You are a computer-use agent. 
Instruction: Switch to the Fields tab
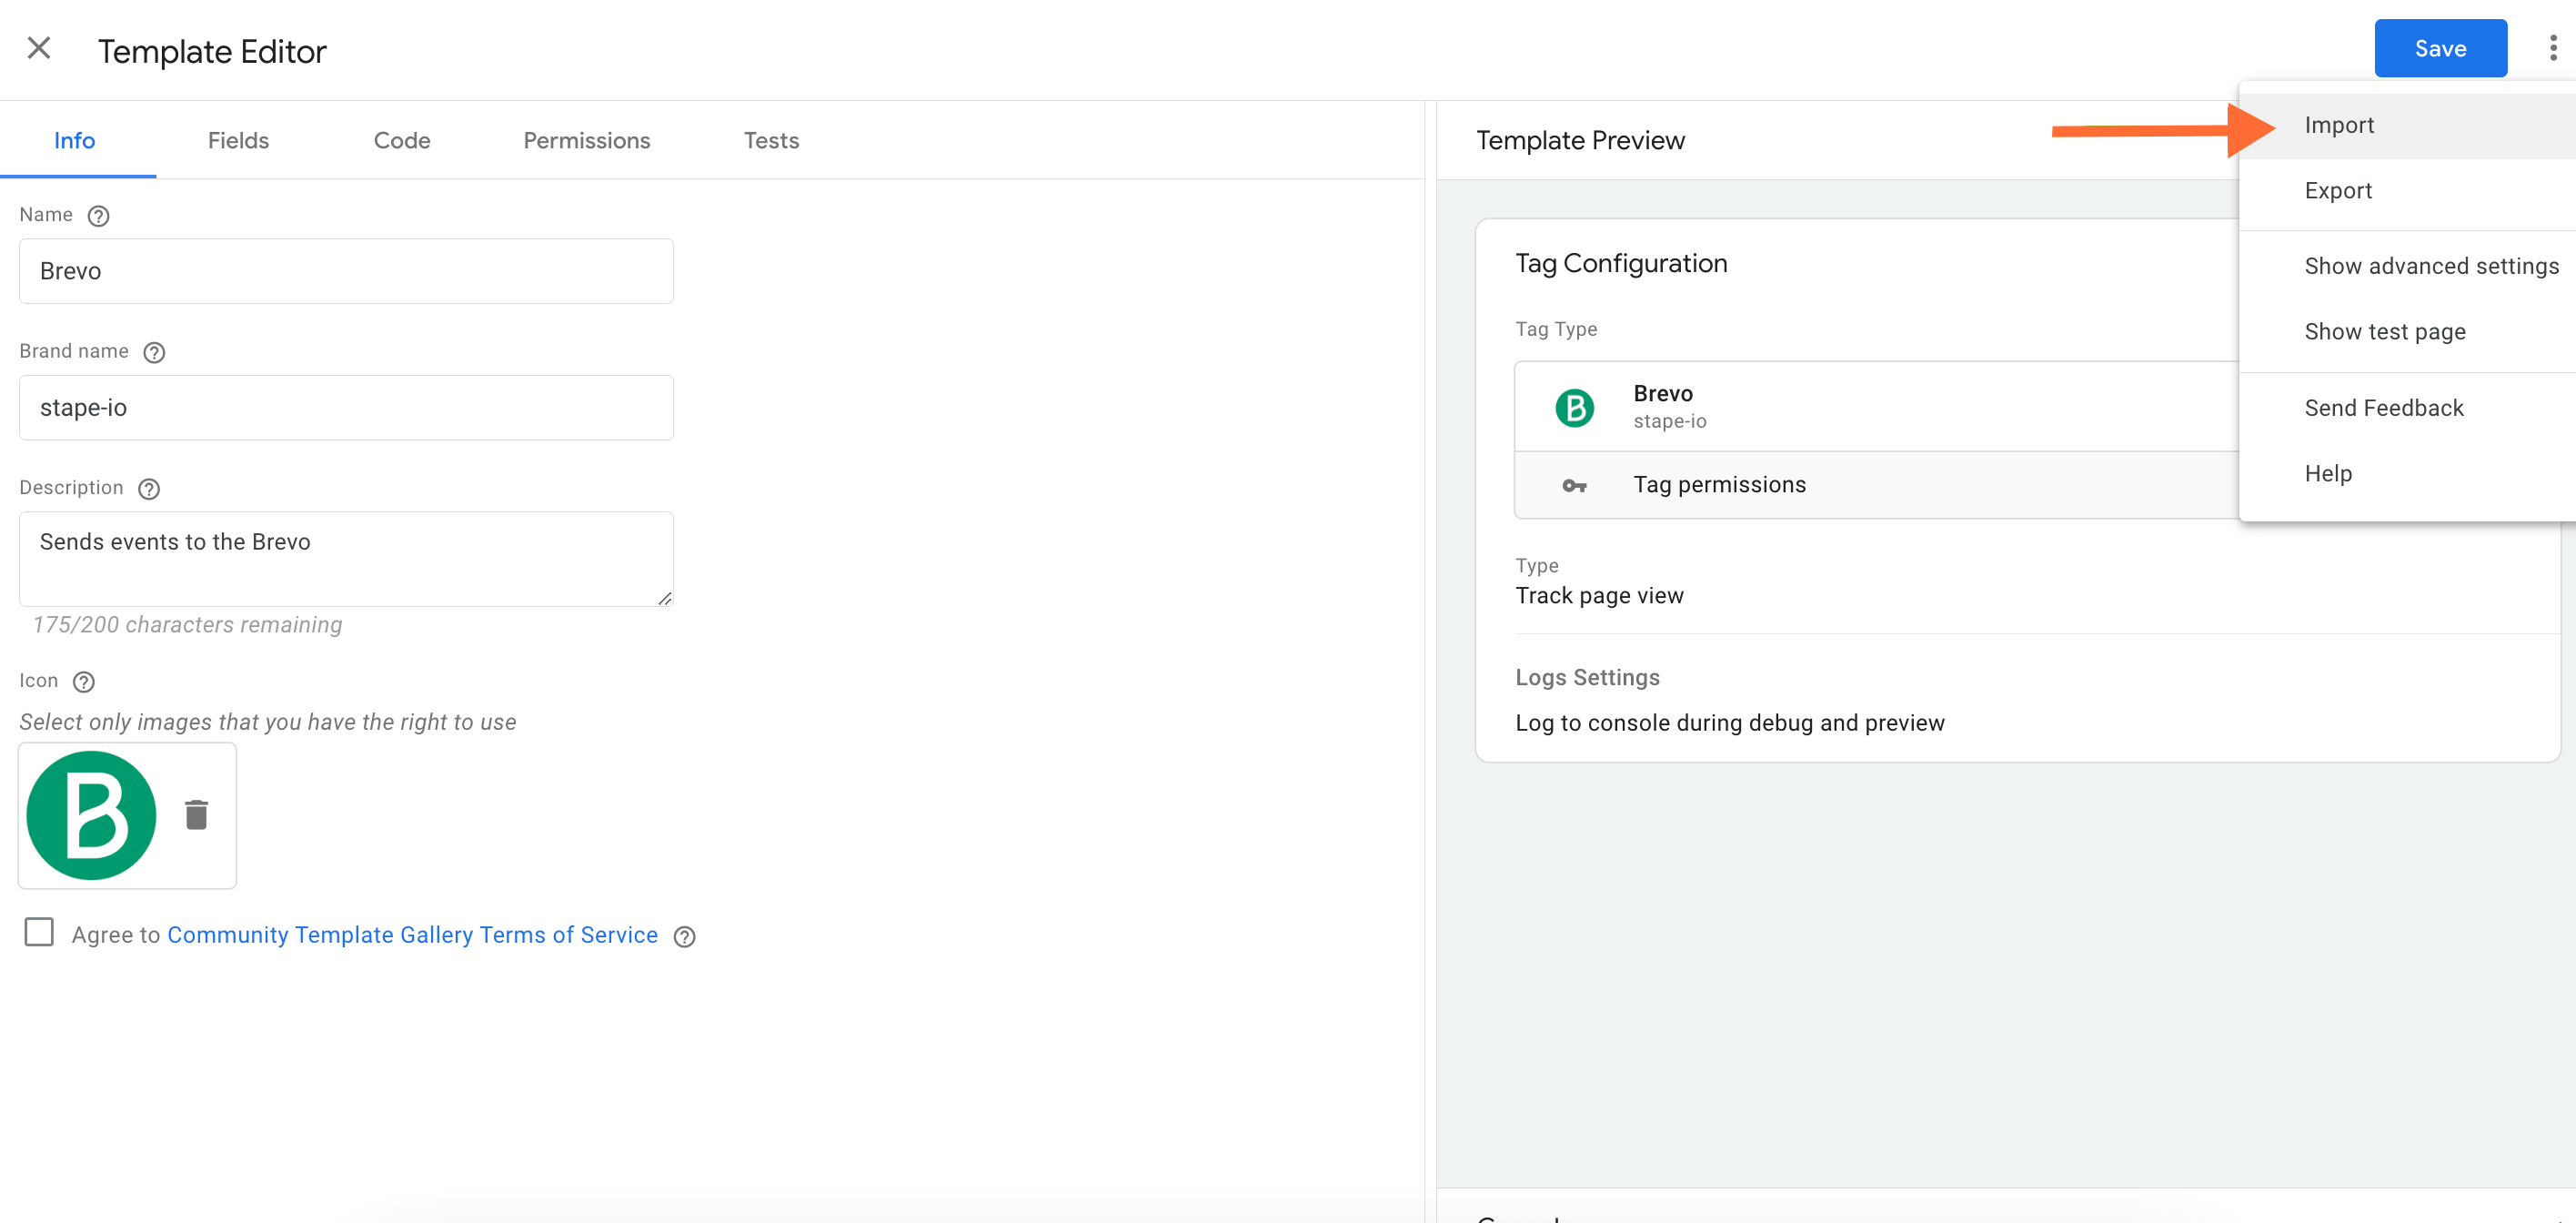click(x=236, y=140)
